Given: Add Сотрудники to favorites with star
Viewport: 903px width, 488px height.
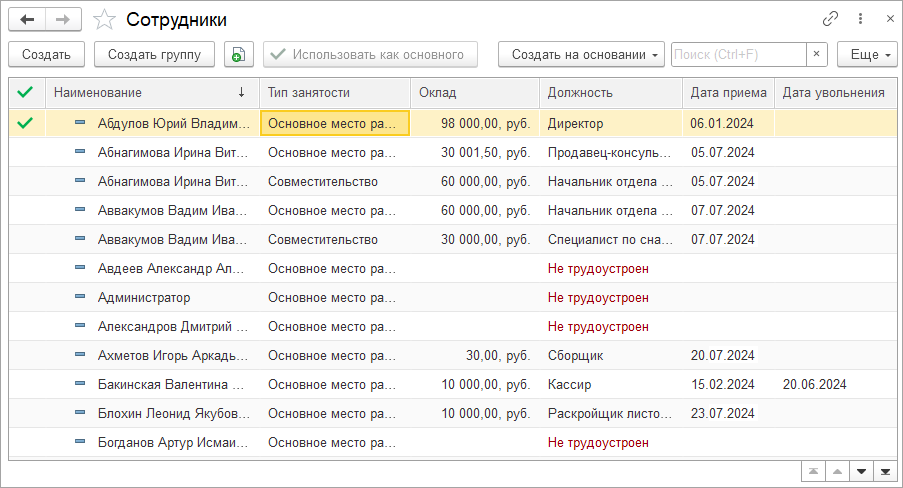Looking at the screenshot, I should pos(103,20).
